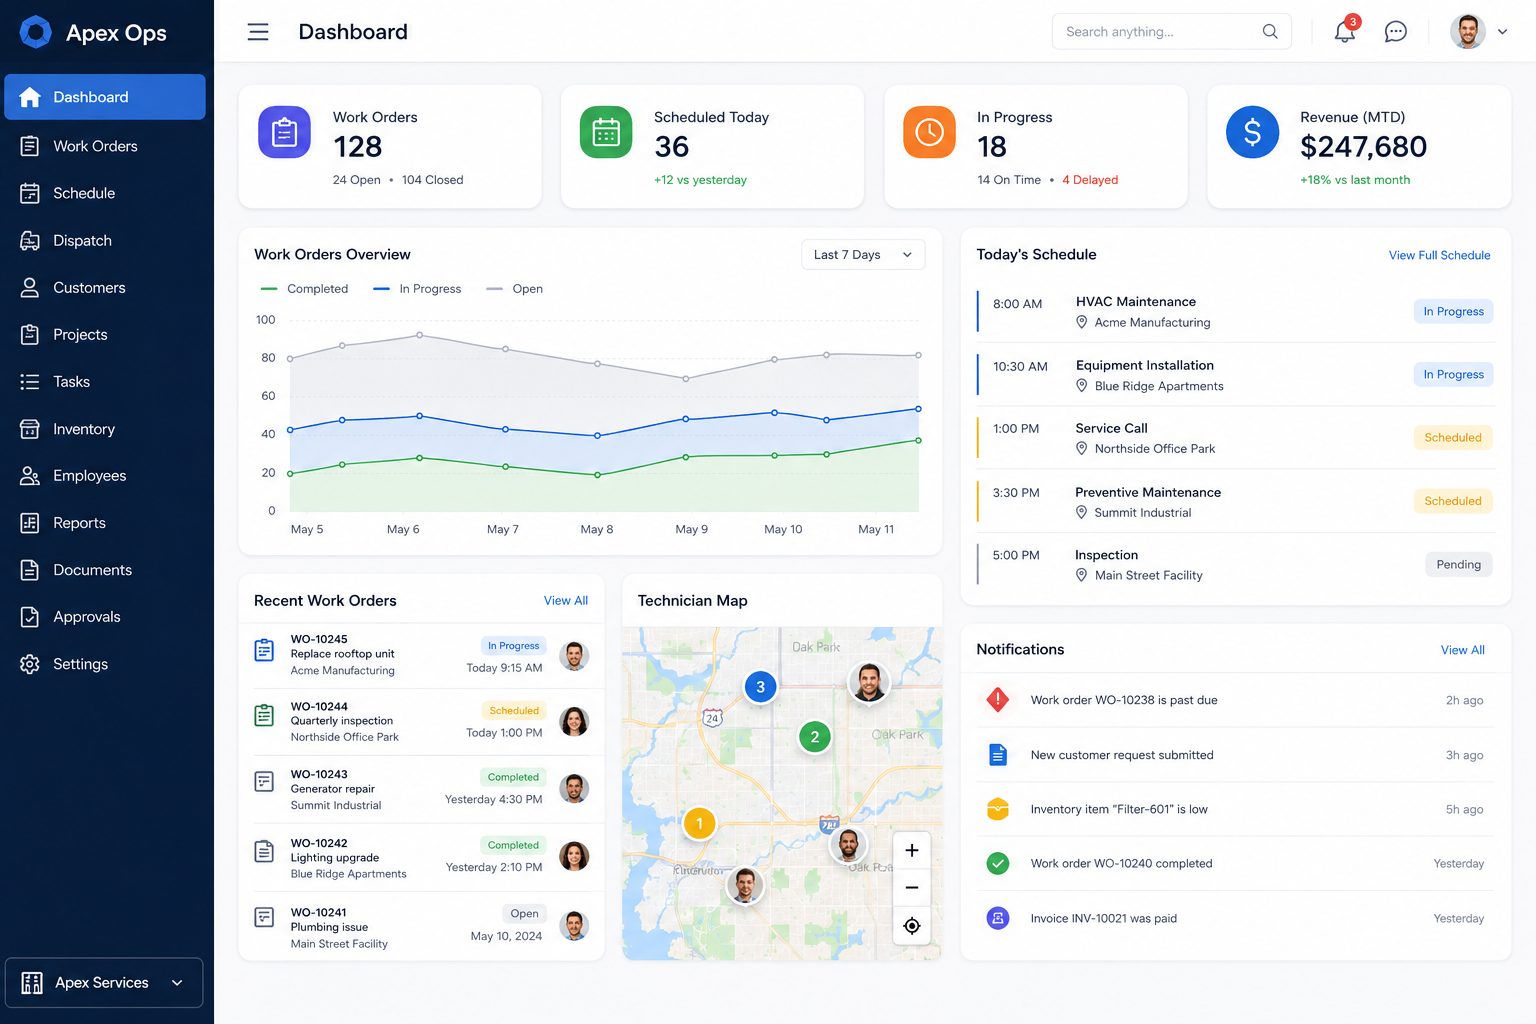
Task: Click the Acme Manufacturing location pin
Action: [x=1081, y=322]
